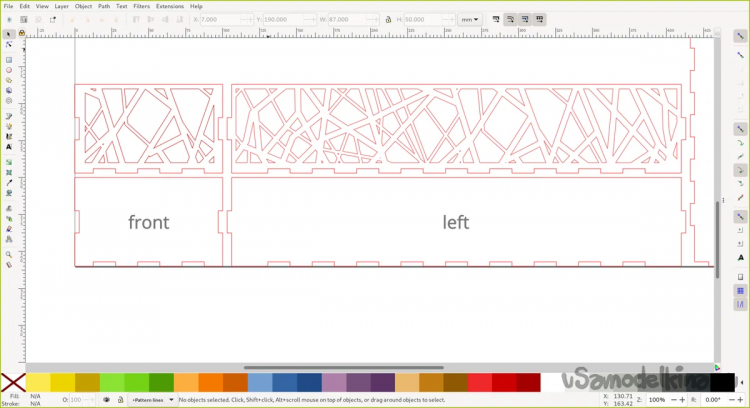Screen dimensions: 750x408
Task: Open the Filters menu
Action: (141, 6)
